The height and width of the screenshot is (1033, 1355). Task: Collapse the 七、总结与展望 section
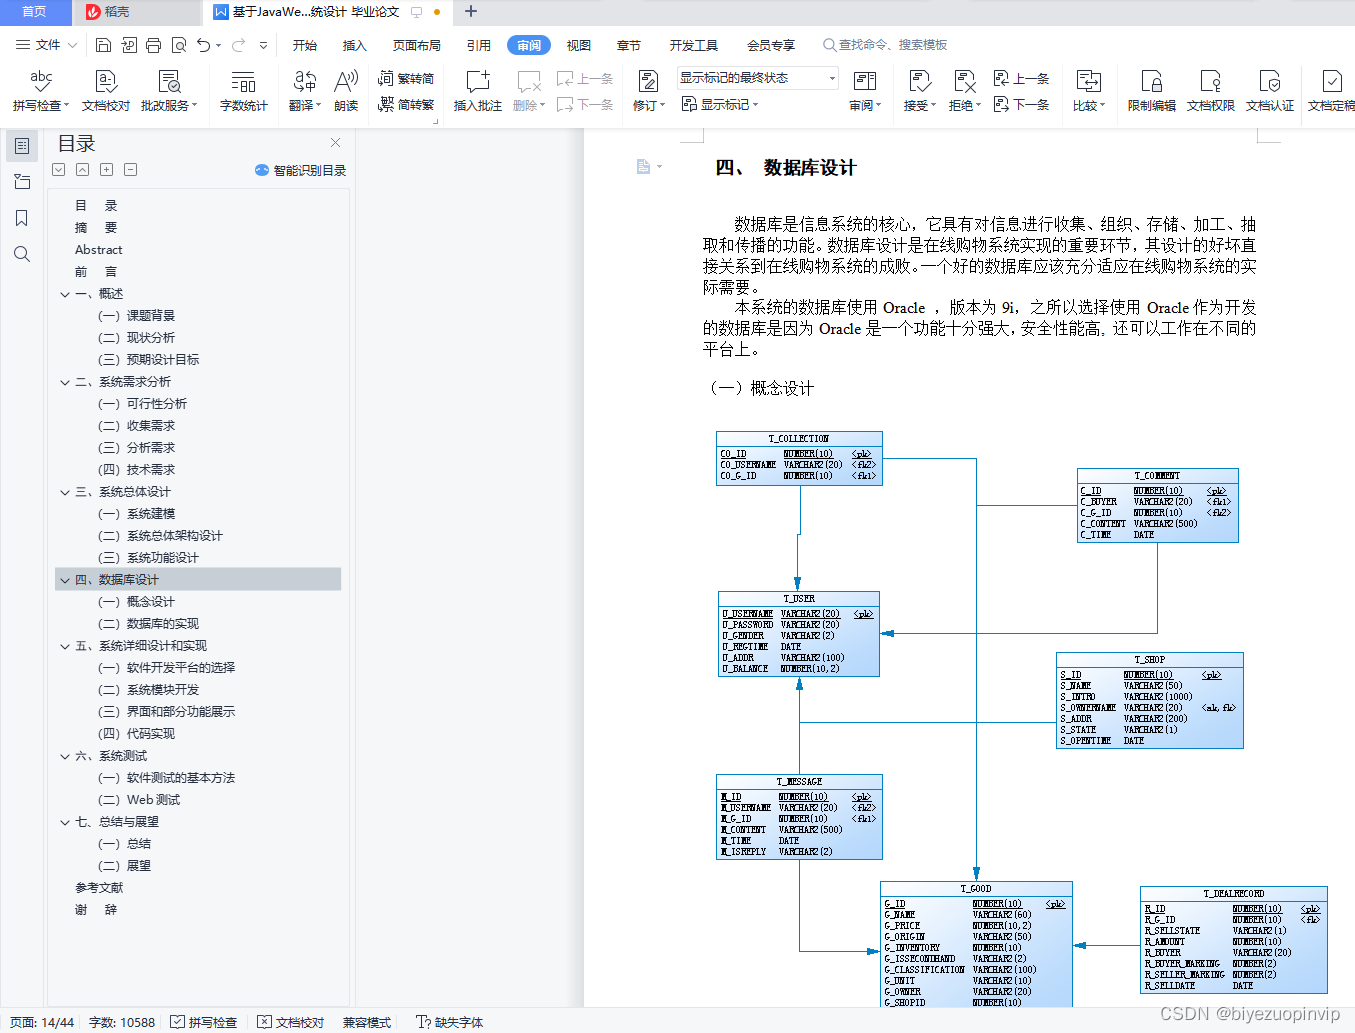click(x=65, y=822)
